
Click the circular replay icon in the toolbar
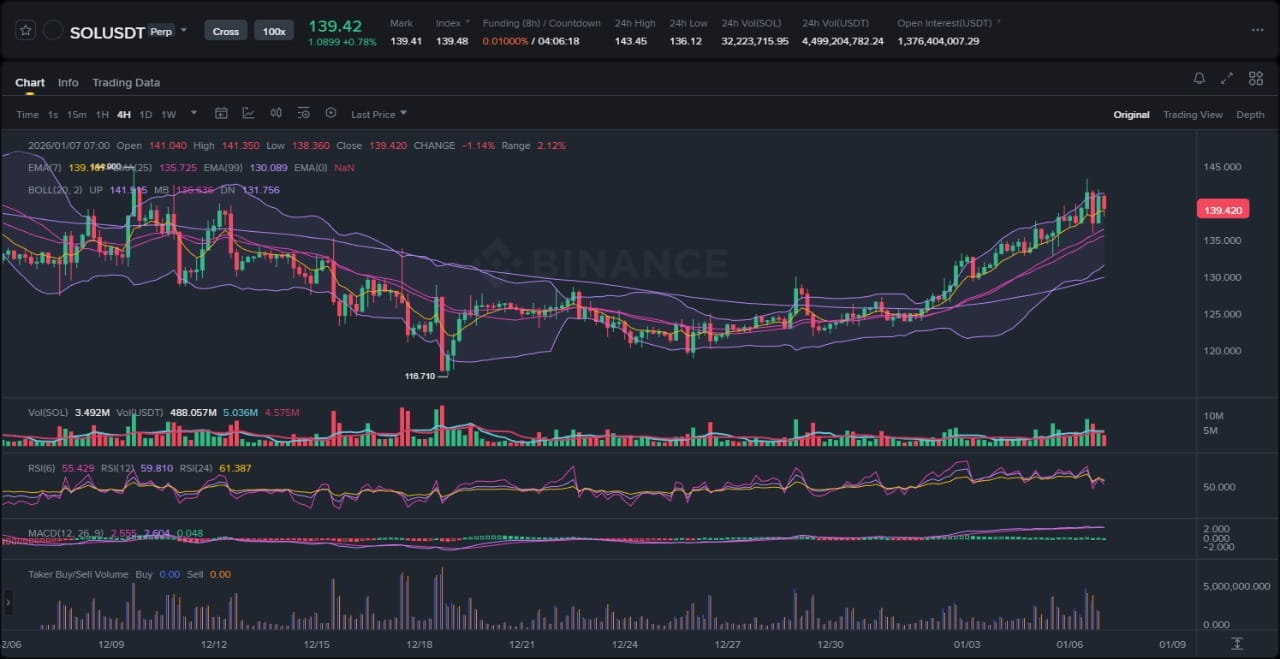pos(331,114)
